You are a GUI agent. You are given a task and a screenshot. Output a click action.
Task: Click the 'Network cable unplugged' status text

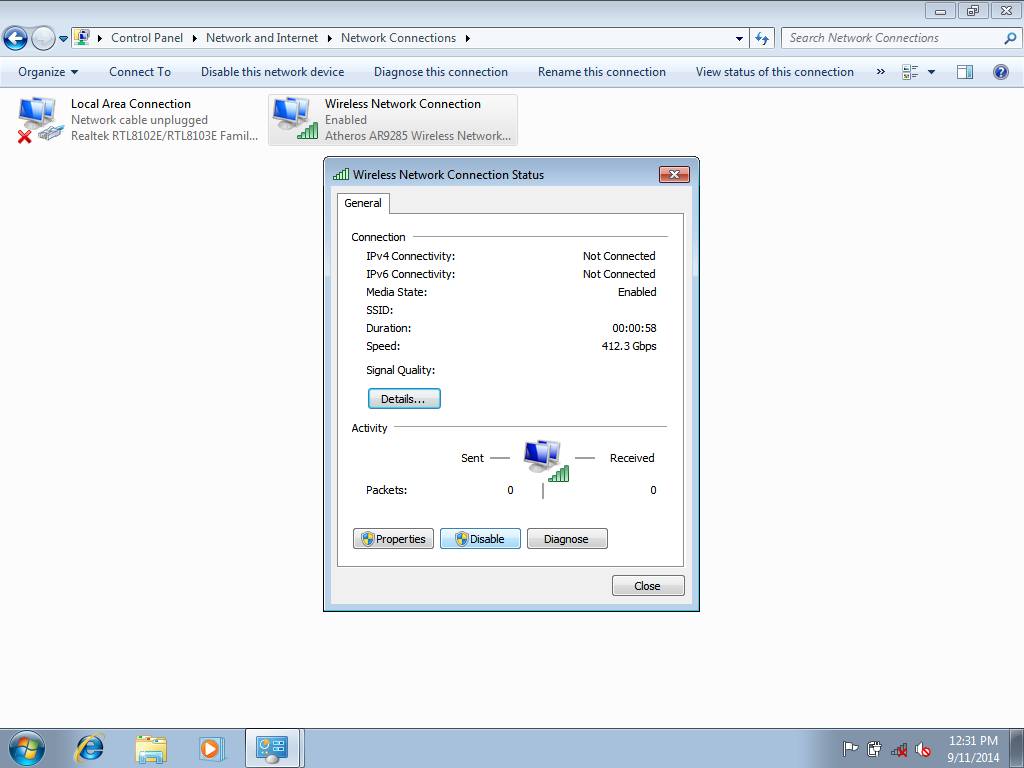[139, 120]
